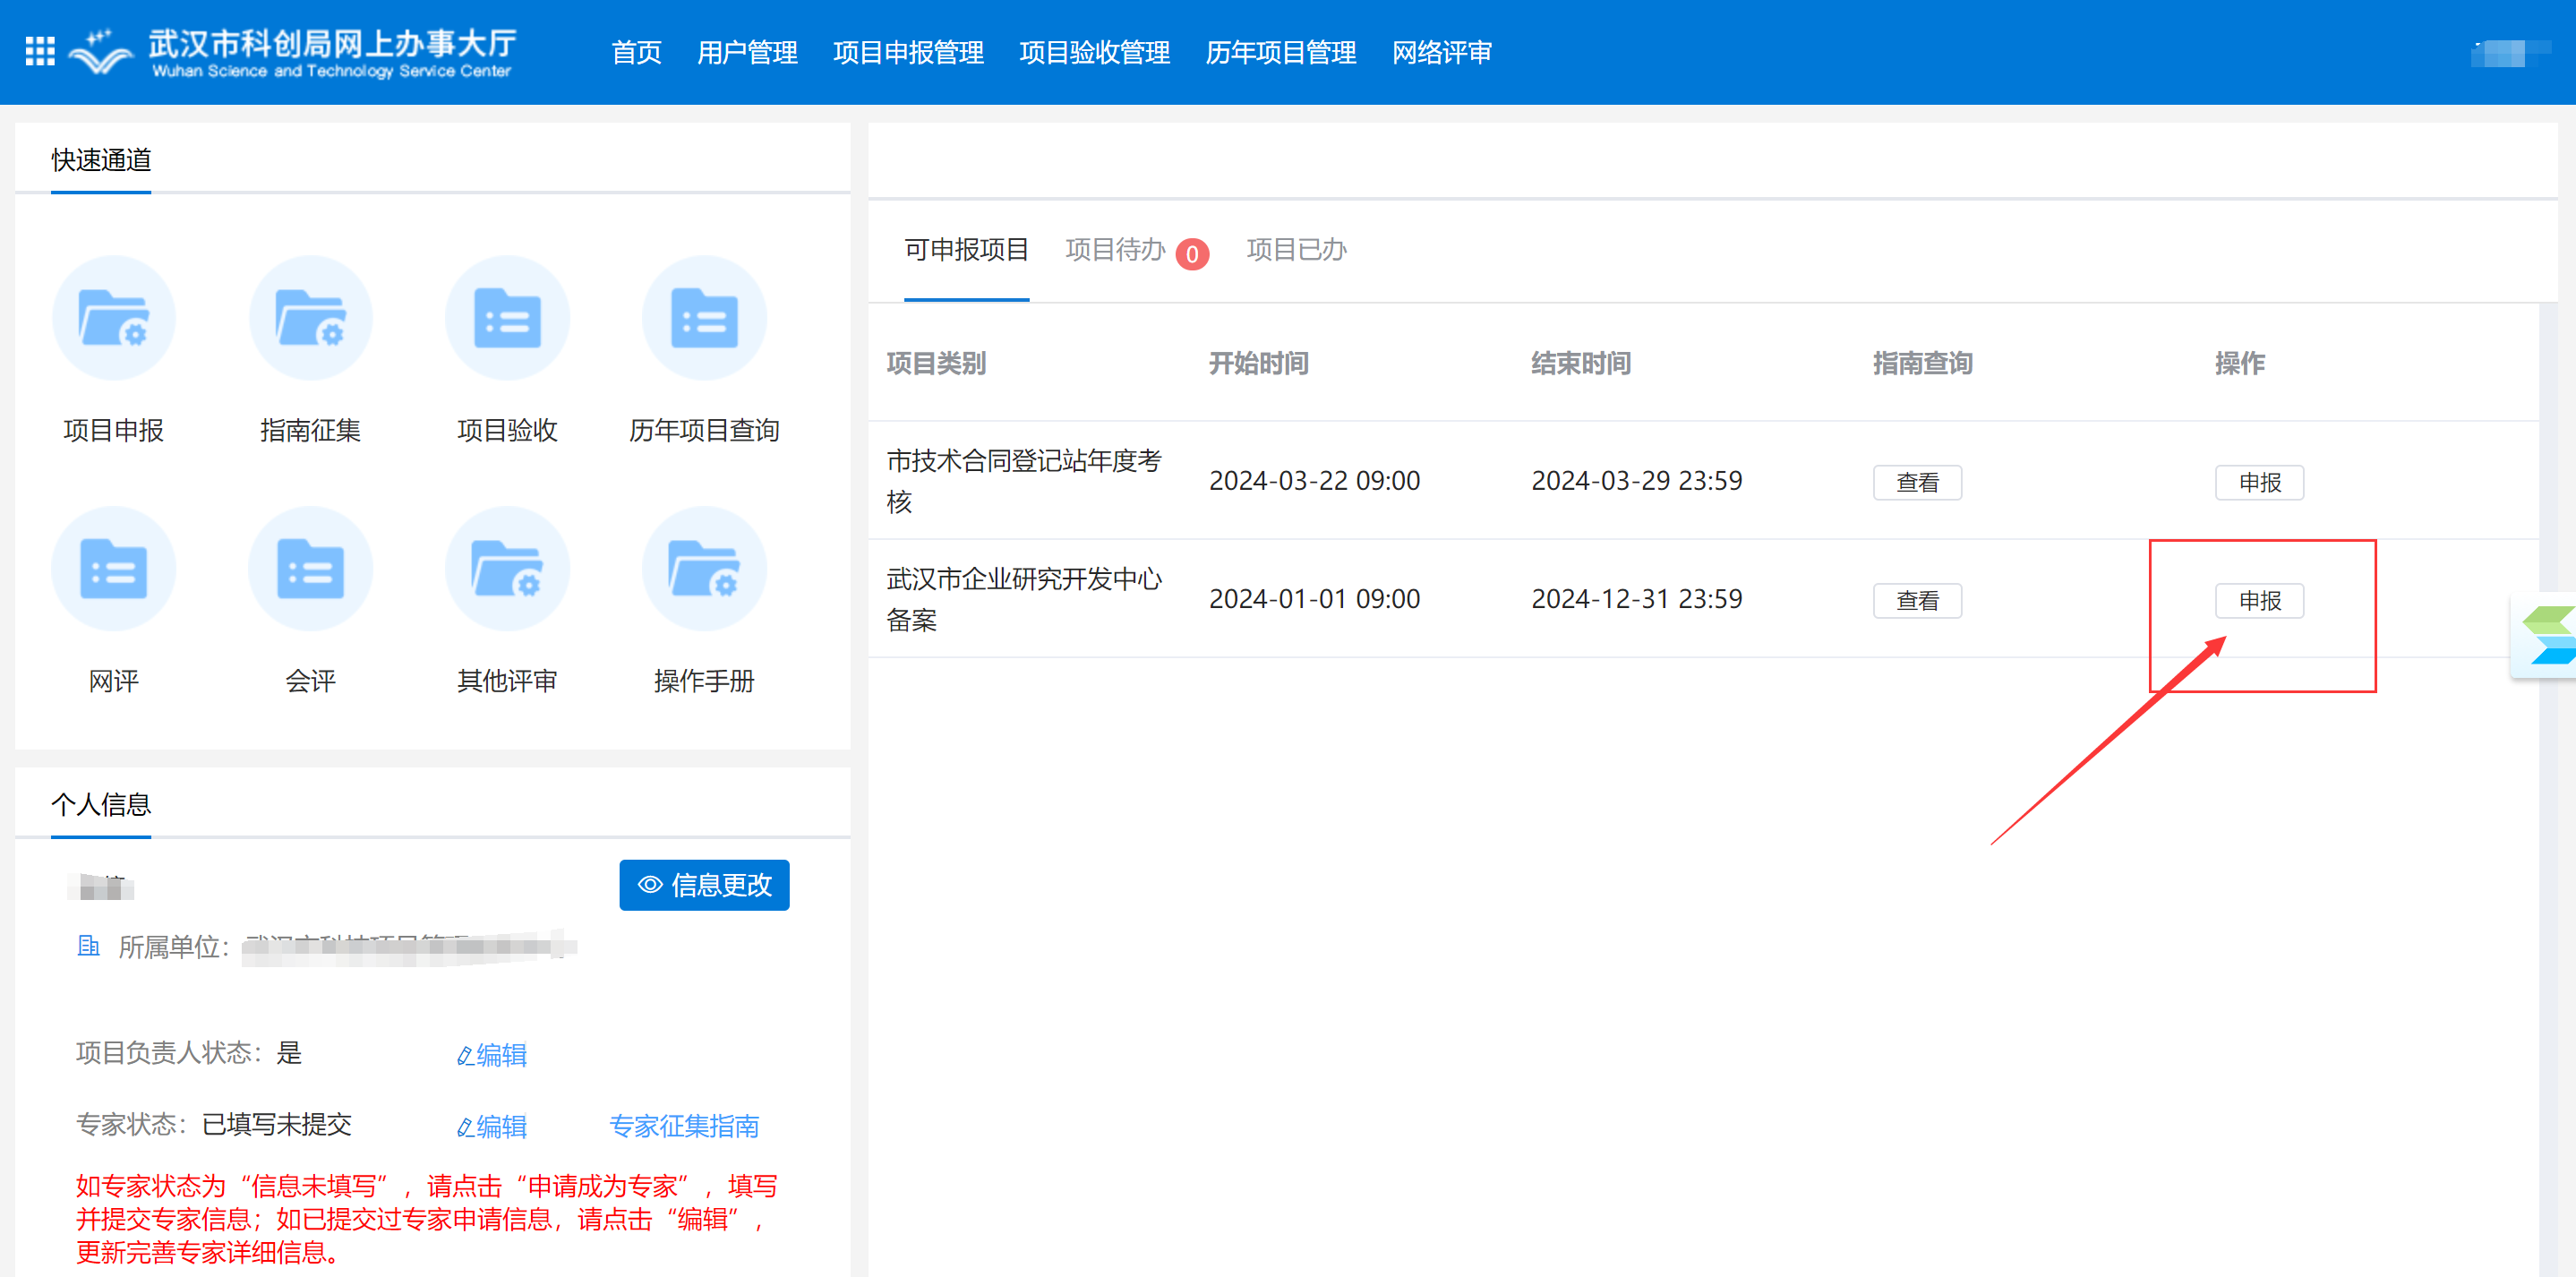Viewport: 2576px width, 1277px height.
Task: Click the 个人信息 panel heading
Action: point(101,805)
